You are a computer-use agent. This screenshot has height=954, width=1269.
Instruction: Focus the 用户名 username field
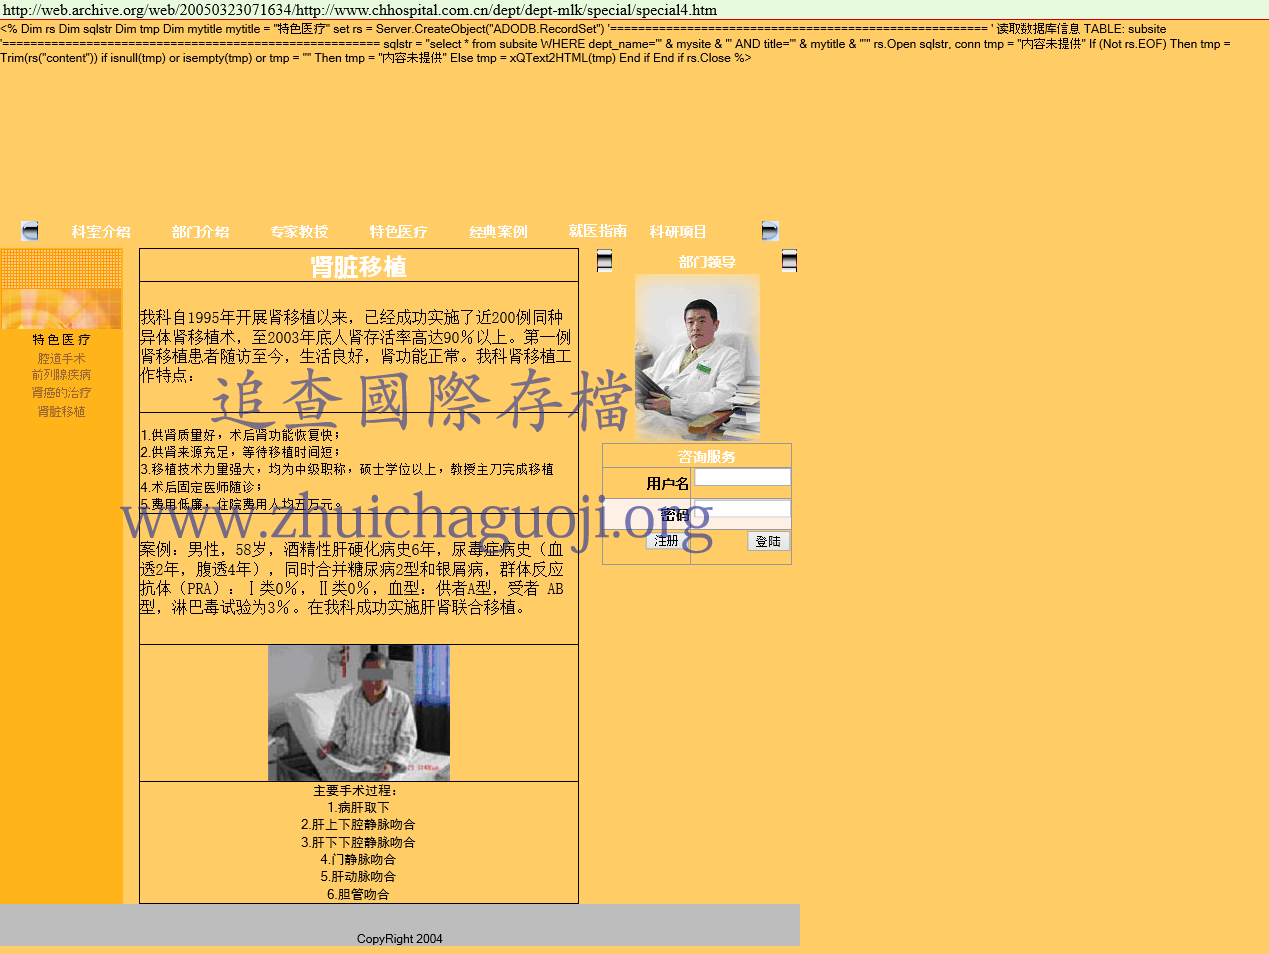742,478
